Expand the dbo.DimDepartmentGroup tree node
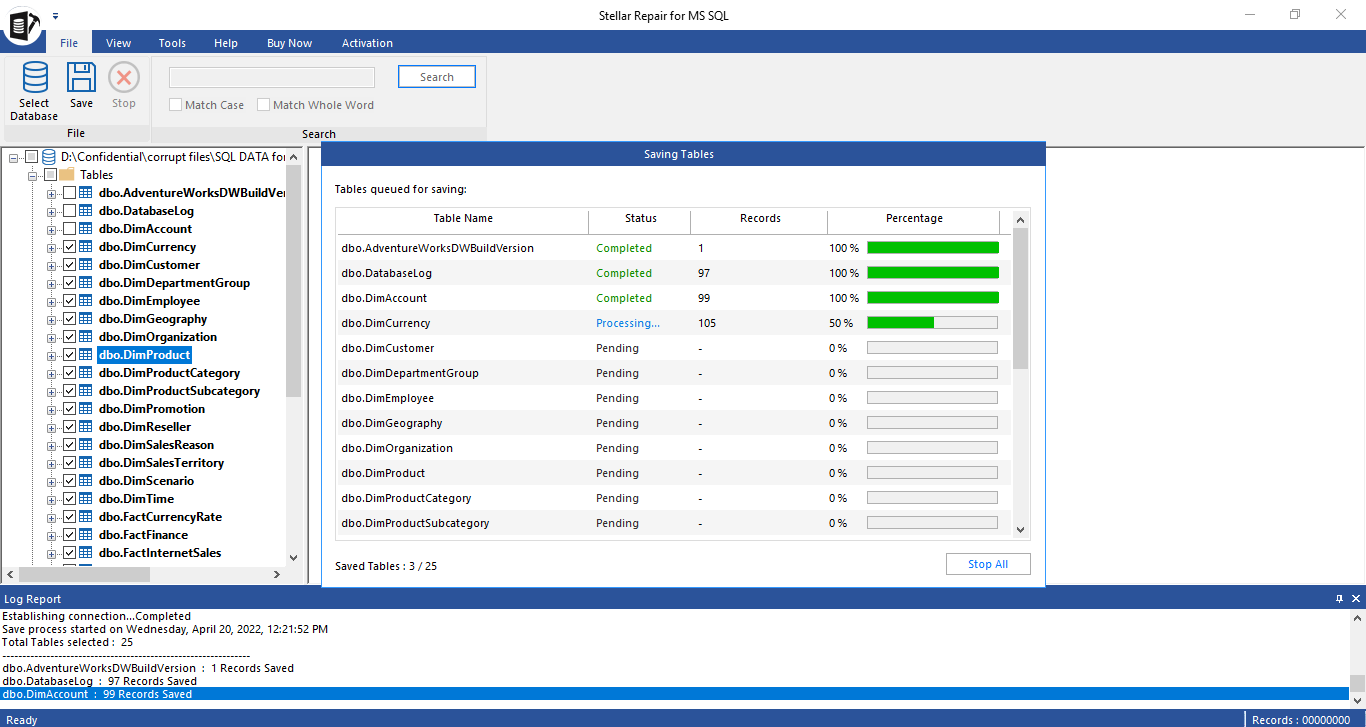Screen dimensions: 1366x727 click(x=52, y=283)
